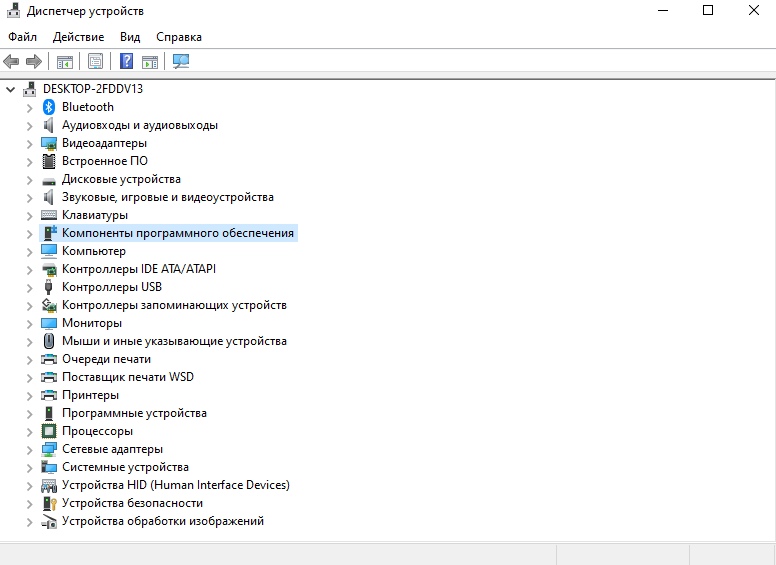Click the Back arrow toolbar icon
The height and width of the screenshot is (565, 776).
click(11, 62)
